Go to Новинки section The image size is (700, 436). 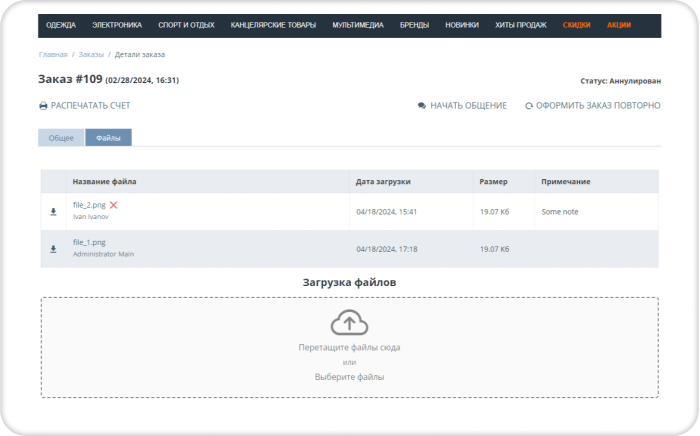pos(462,25)
